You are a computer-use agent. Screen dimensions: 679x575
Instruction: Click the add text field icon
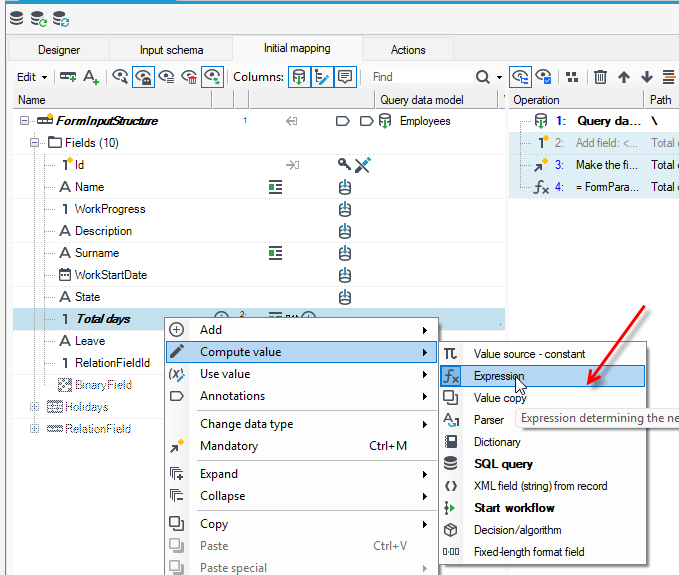click(91, 77)
